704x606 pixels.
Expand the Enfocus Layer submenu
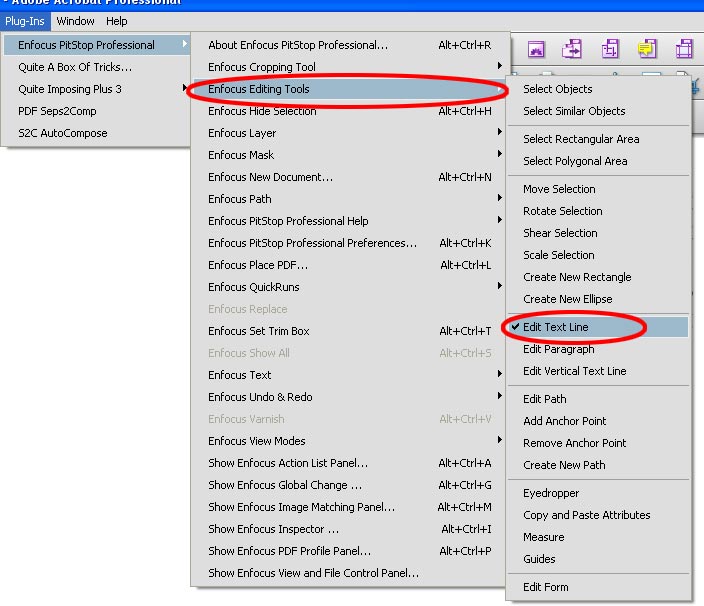[500, 132]
